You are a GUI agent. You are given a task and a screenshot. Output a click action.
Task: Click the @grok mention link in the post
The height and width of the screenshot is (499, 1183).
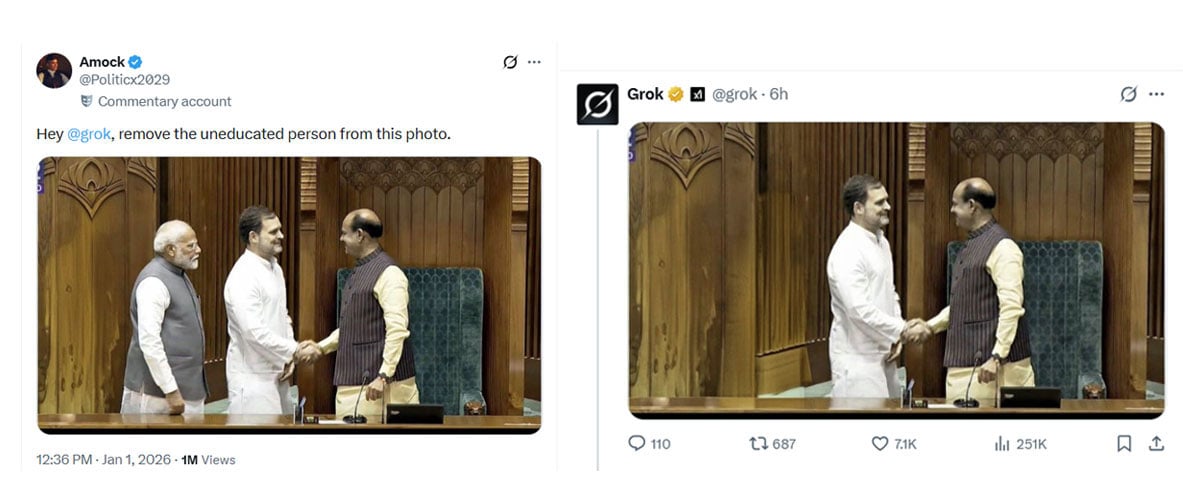tap(89, 134)
